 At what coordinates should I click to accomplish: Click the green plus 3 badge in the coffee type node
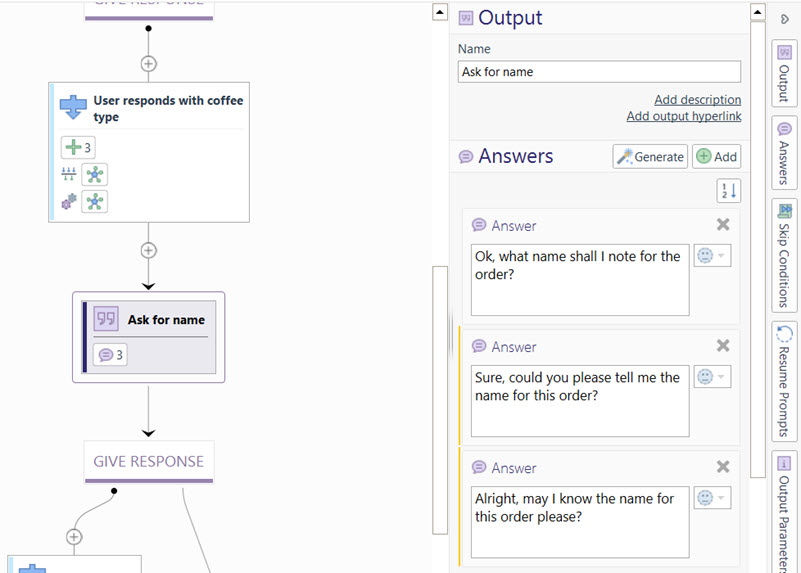pos(77,148)
